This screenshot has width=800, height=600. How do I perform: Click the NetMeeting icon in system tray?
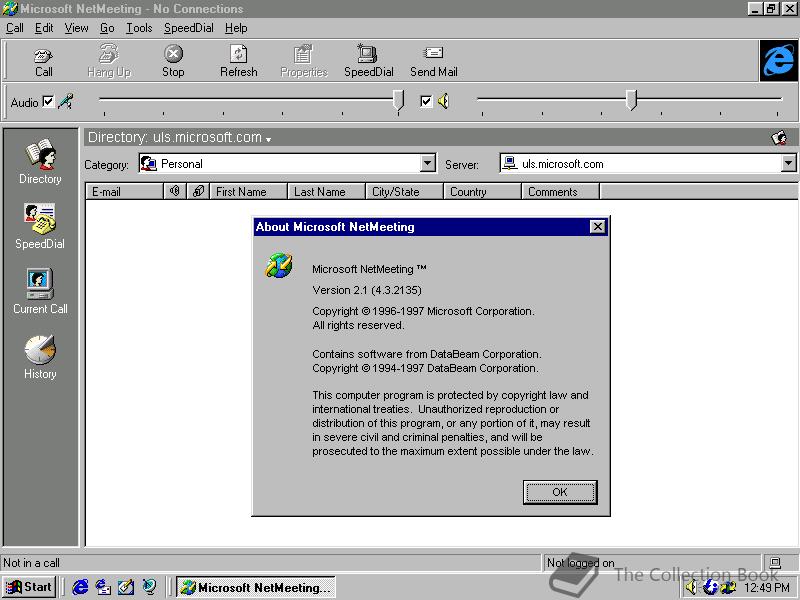click(x=728, y=588)
